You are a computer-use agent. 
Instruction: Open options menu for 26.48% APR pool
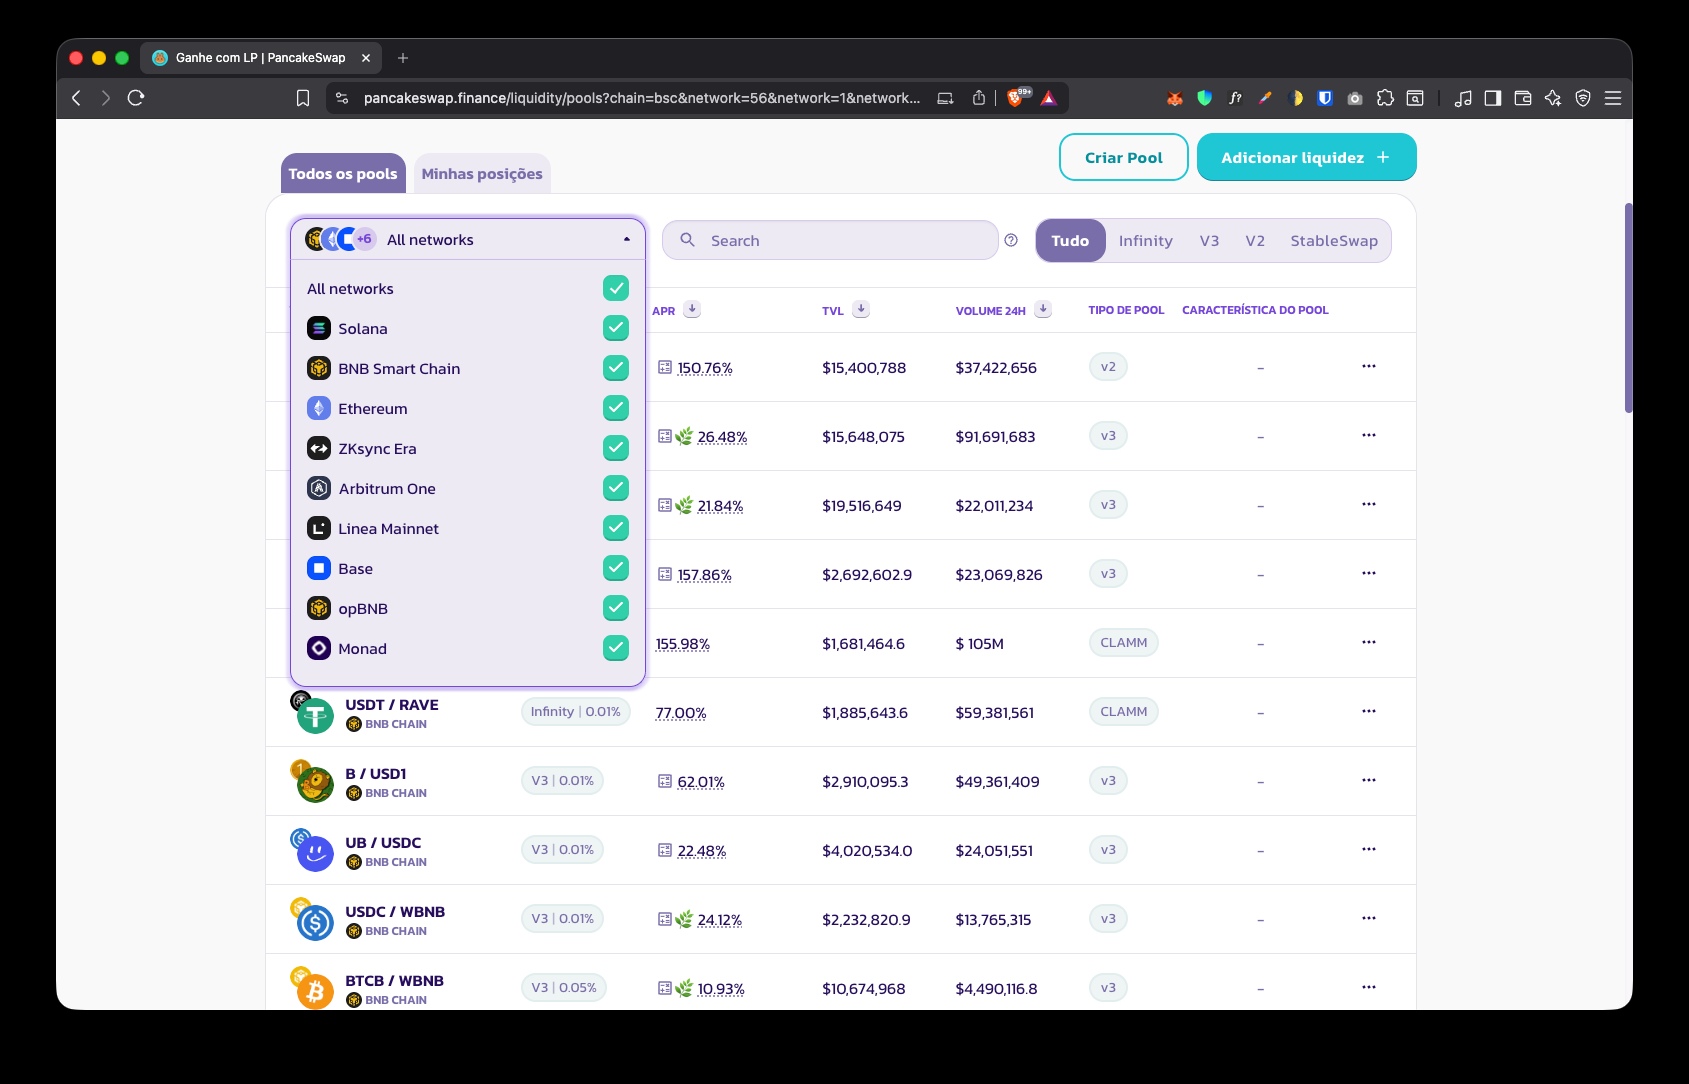[x=1369, y=436]
